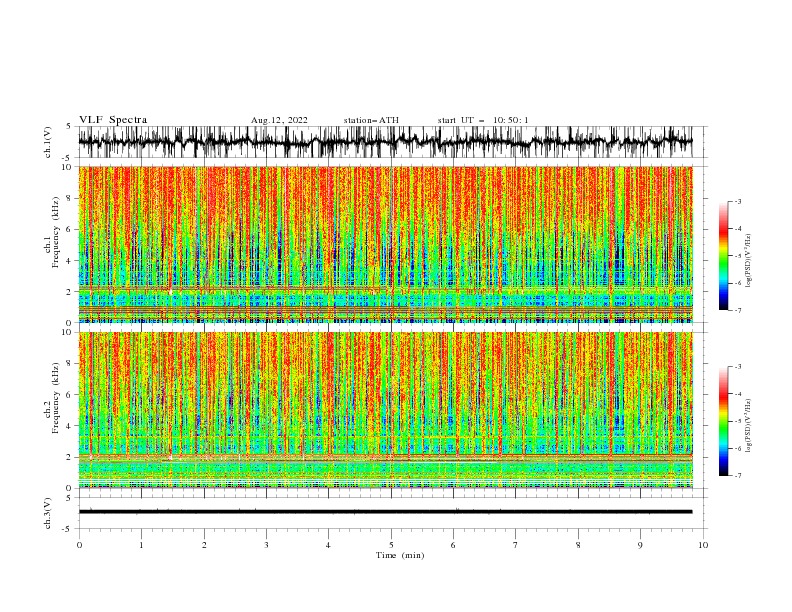The width and height of the screenshot is (792, 612).
Task: Click the log(PSD) label beside ch.1 colorbar
Action: coord(748,261)
